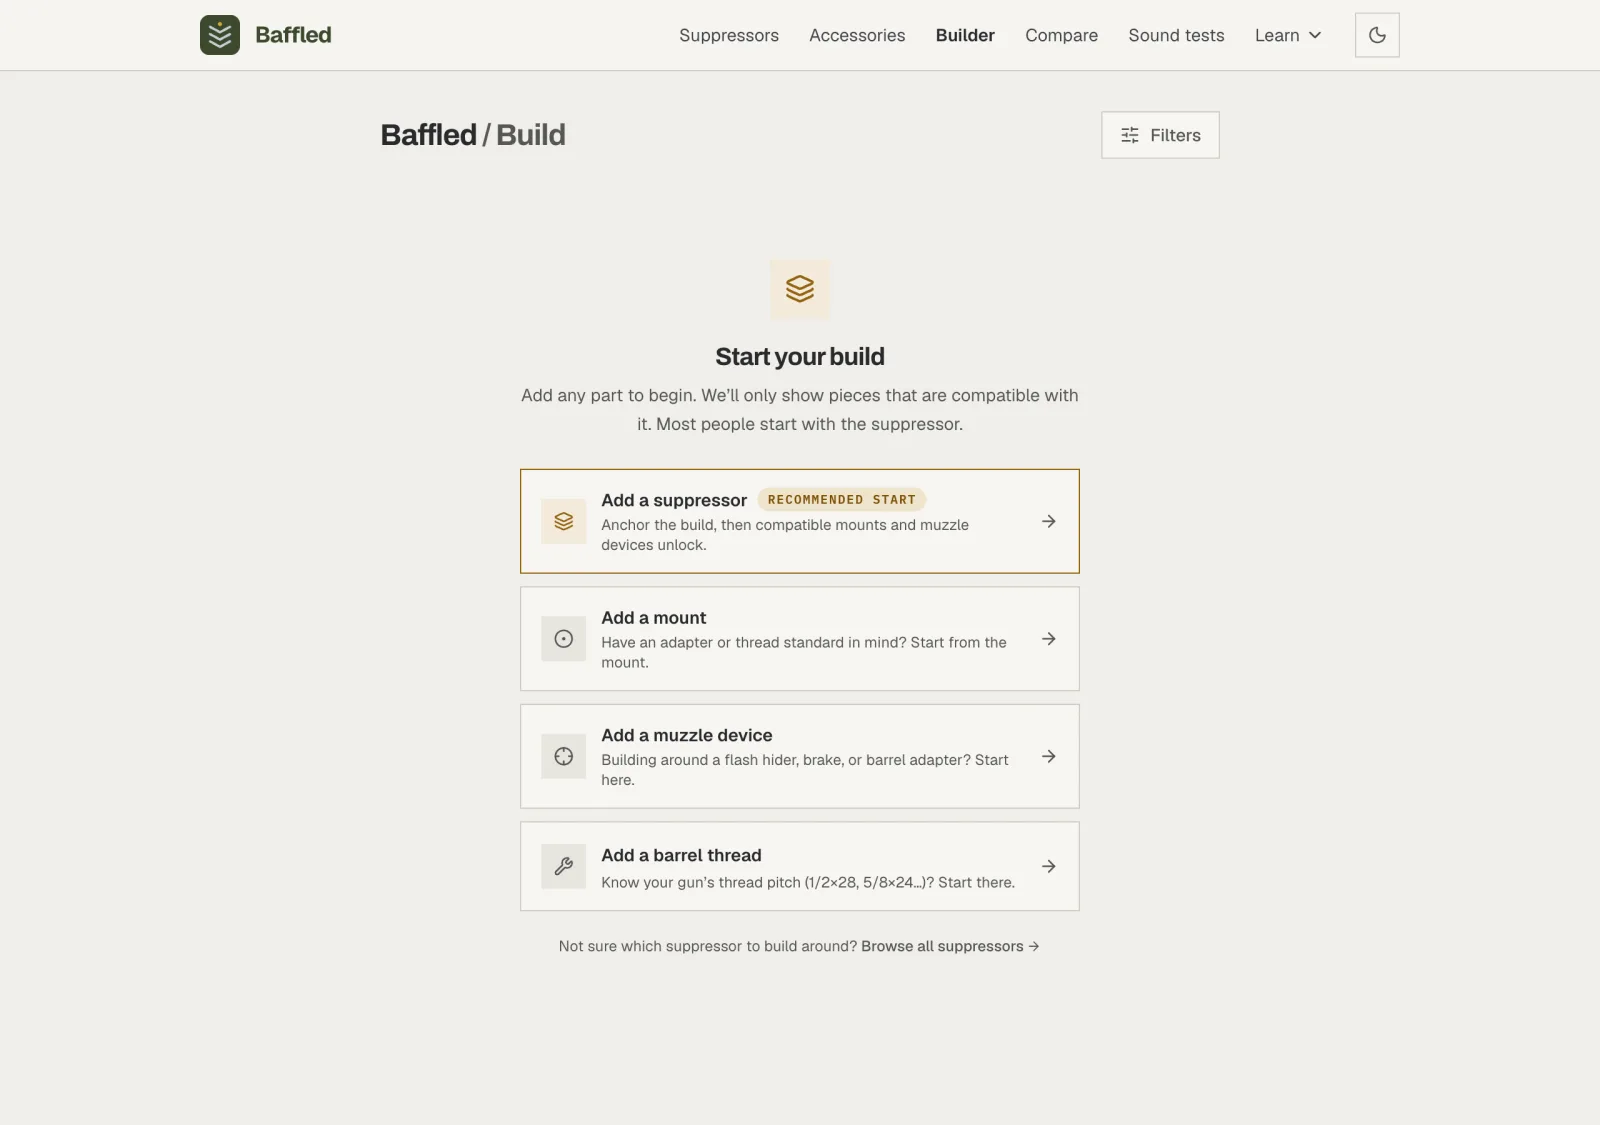The height and width of the screenshot is (1125, 1600).
Task: Expand the Learn menu chevron
Action: 1315,35
